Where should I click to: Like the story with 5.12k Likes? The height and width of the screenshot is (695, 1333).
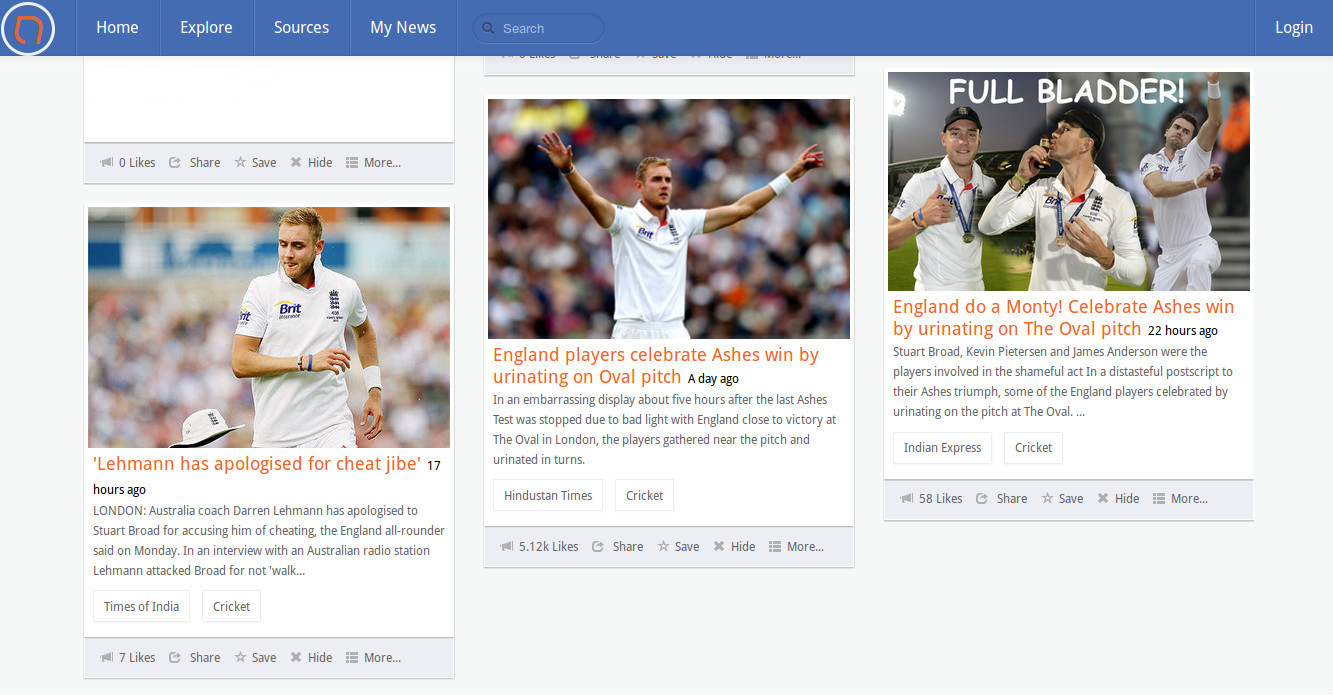539,547
